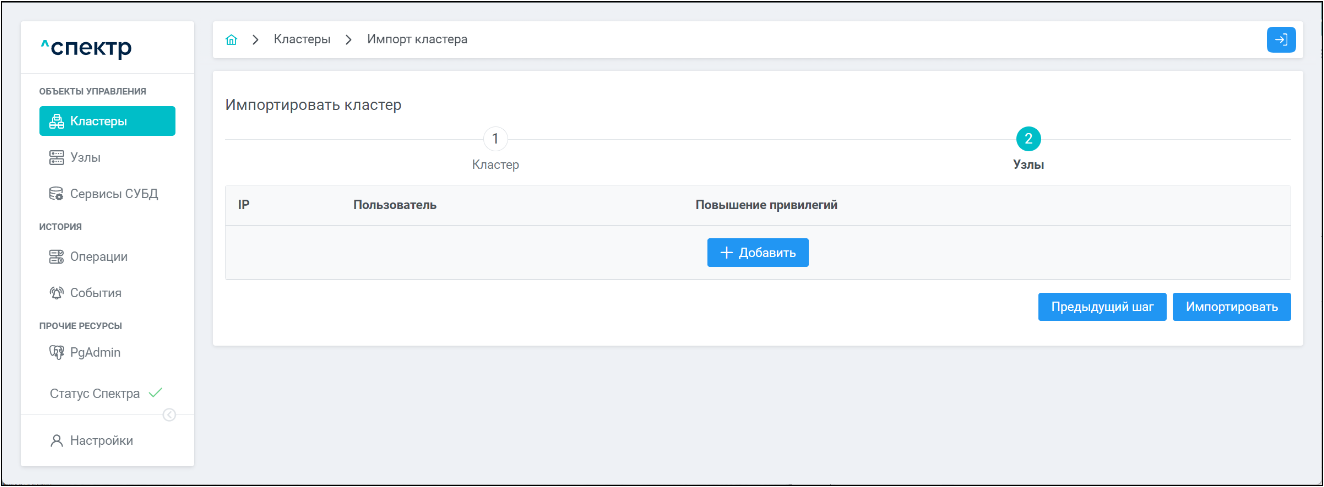Select step 2 Узлы circle
Image resolution: width=1324 pixels, height=487 pixels.
pos(1028,139)
